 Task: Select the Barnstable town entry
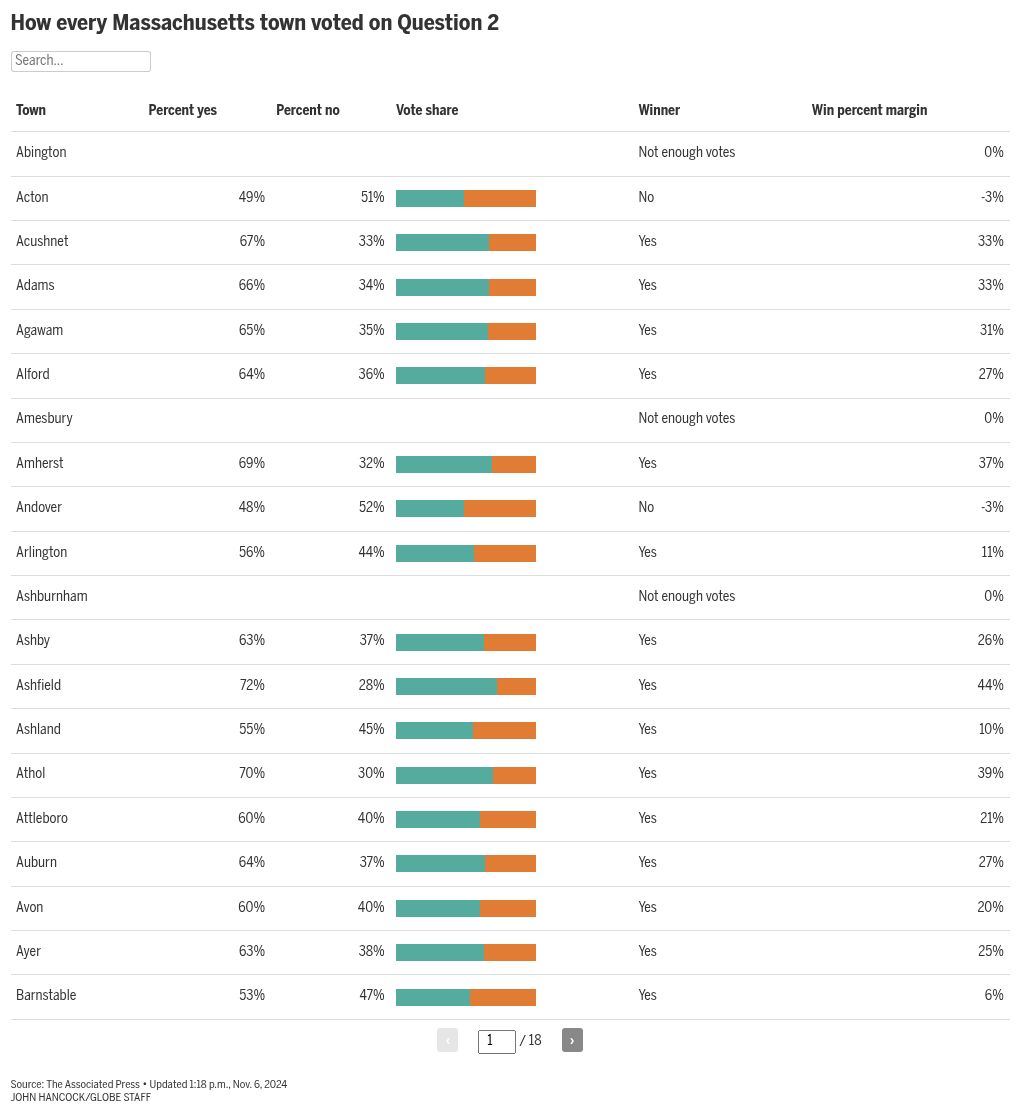pyautogui.click(x=46, y=996)
